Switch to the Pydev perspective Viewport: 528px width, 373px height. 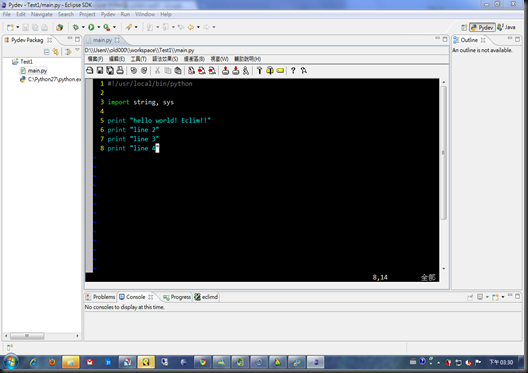(x=482, y=28)
